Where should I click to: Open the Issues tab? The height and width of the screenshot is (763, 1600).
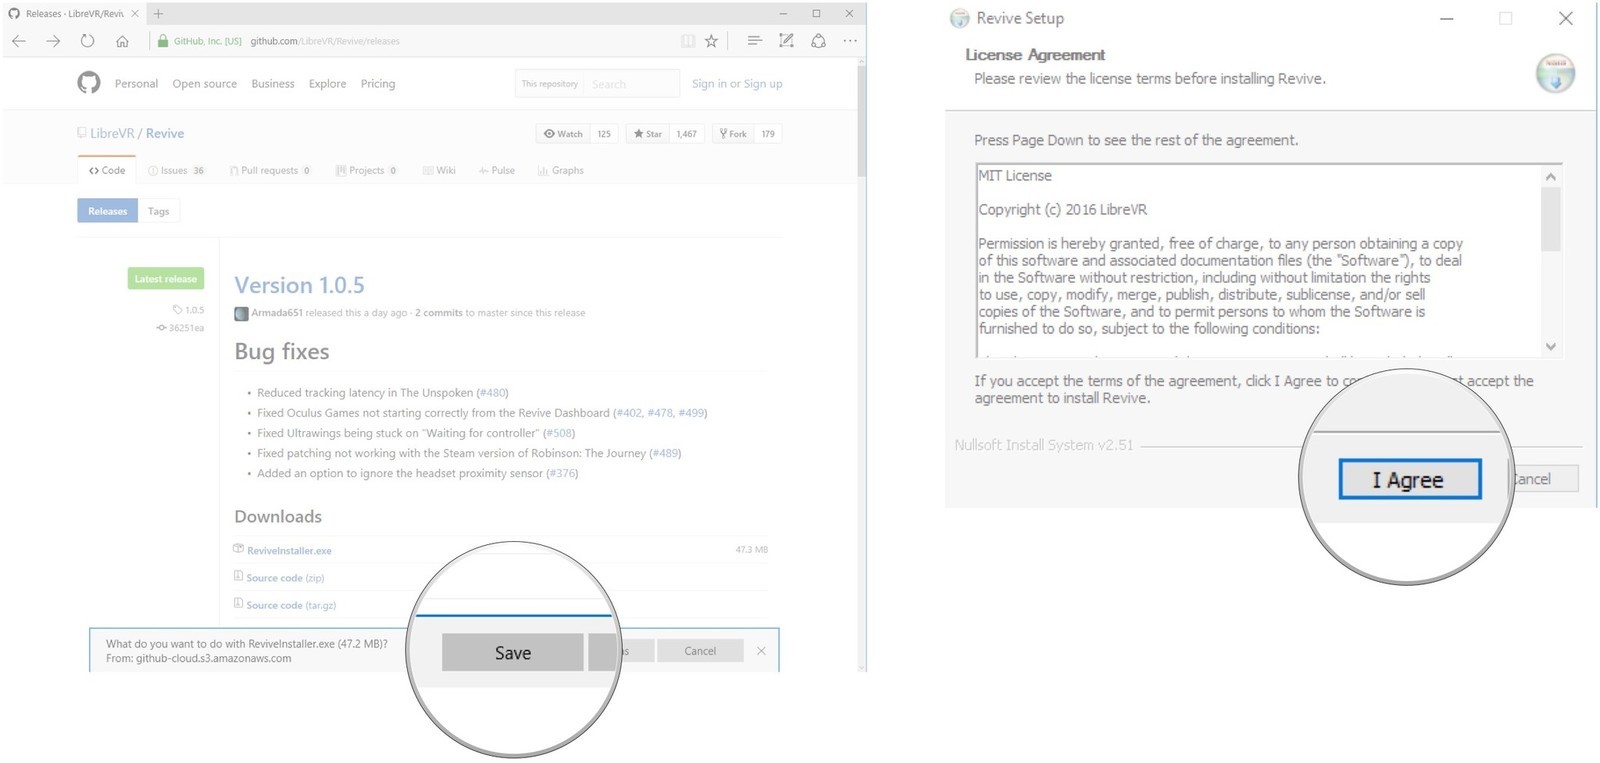point(176,171)
